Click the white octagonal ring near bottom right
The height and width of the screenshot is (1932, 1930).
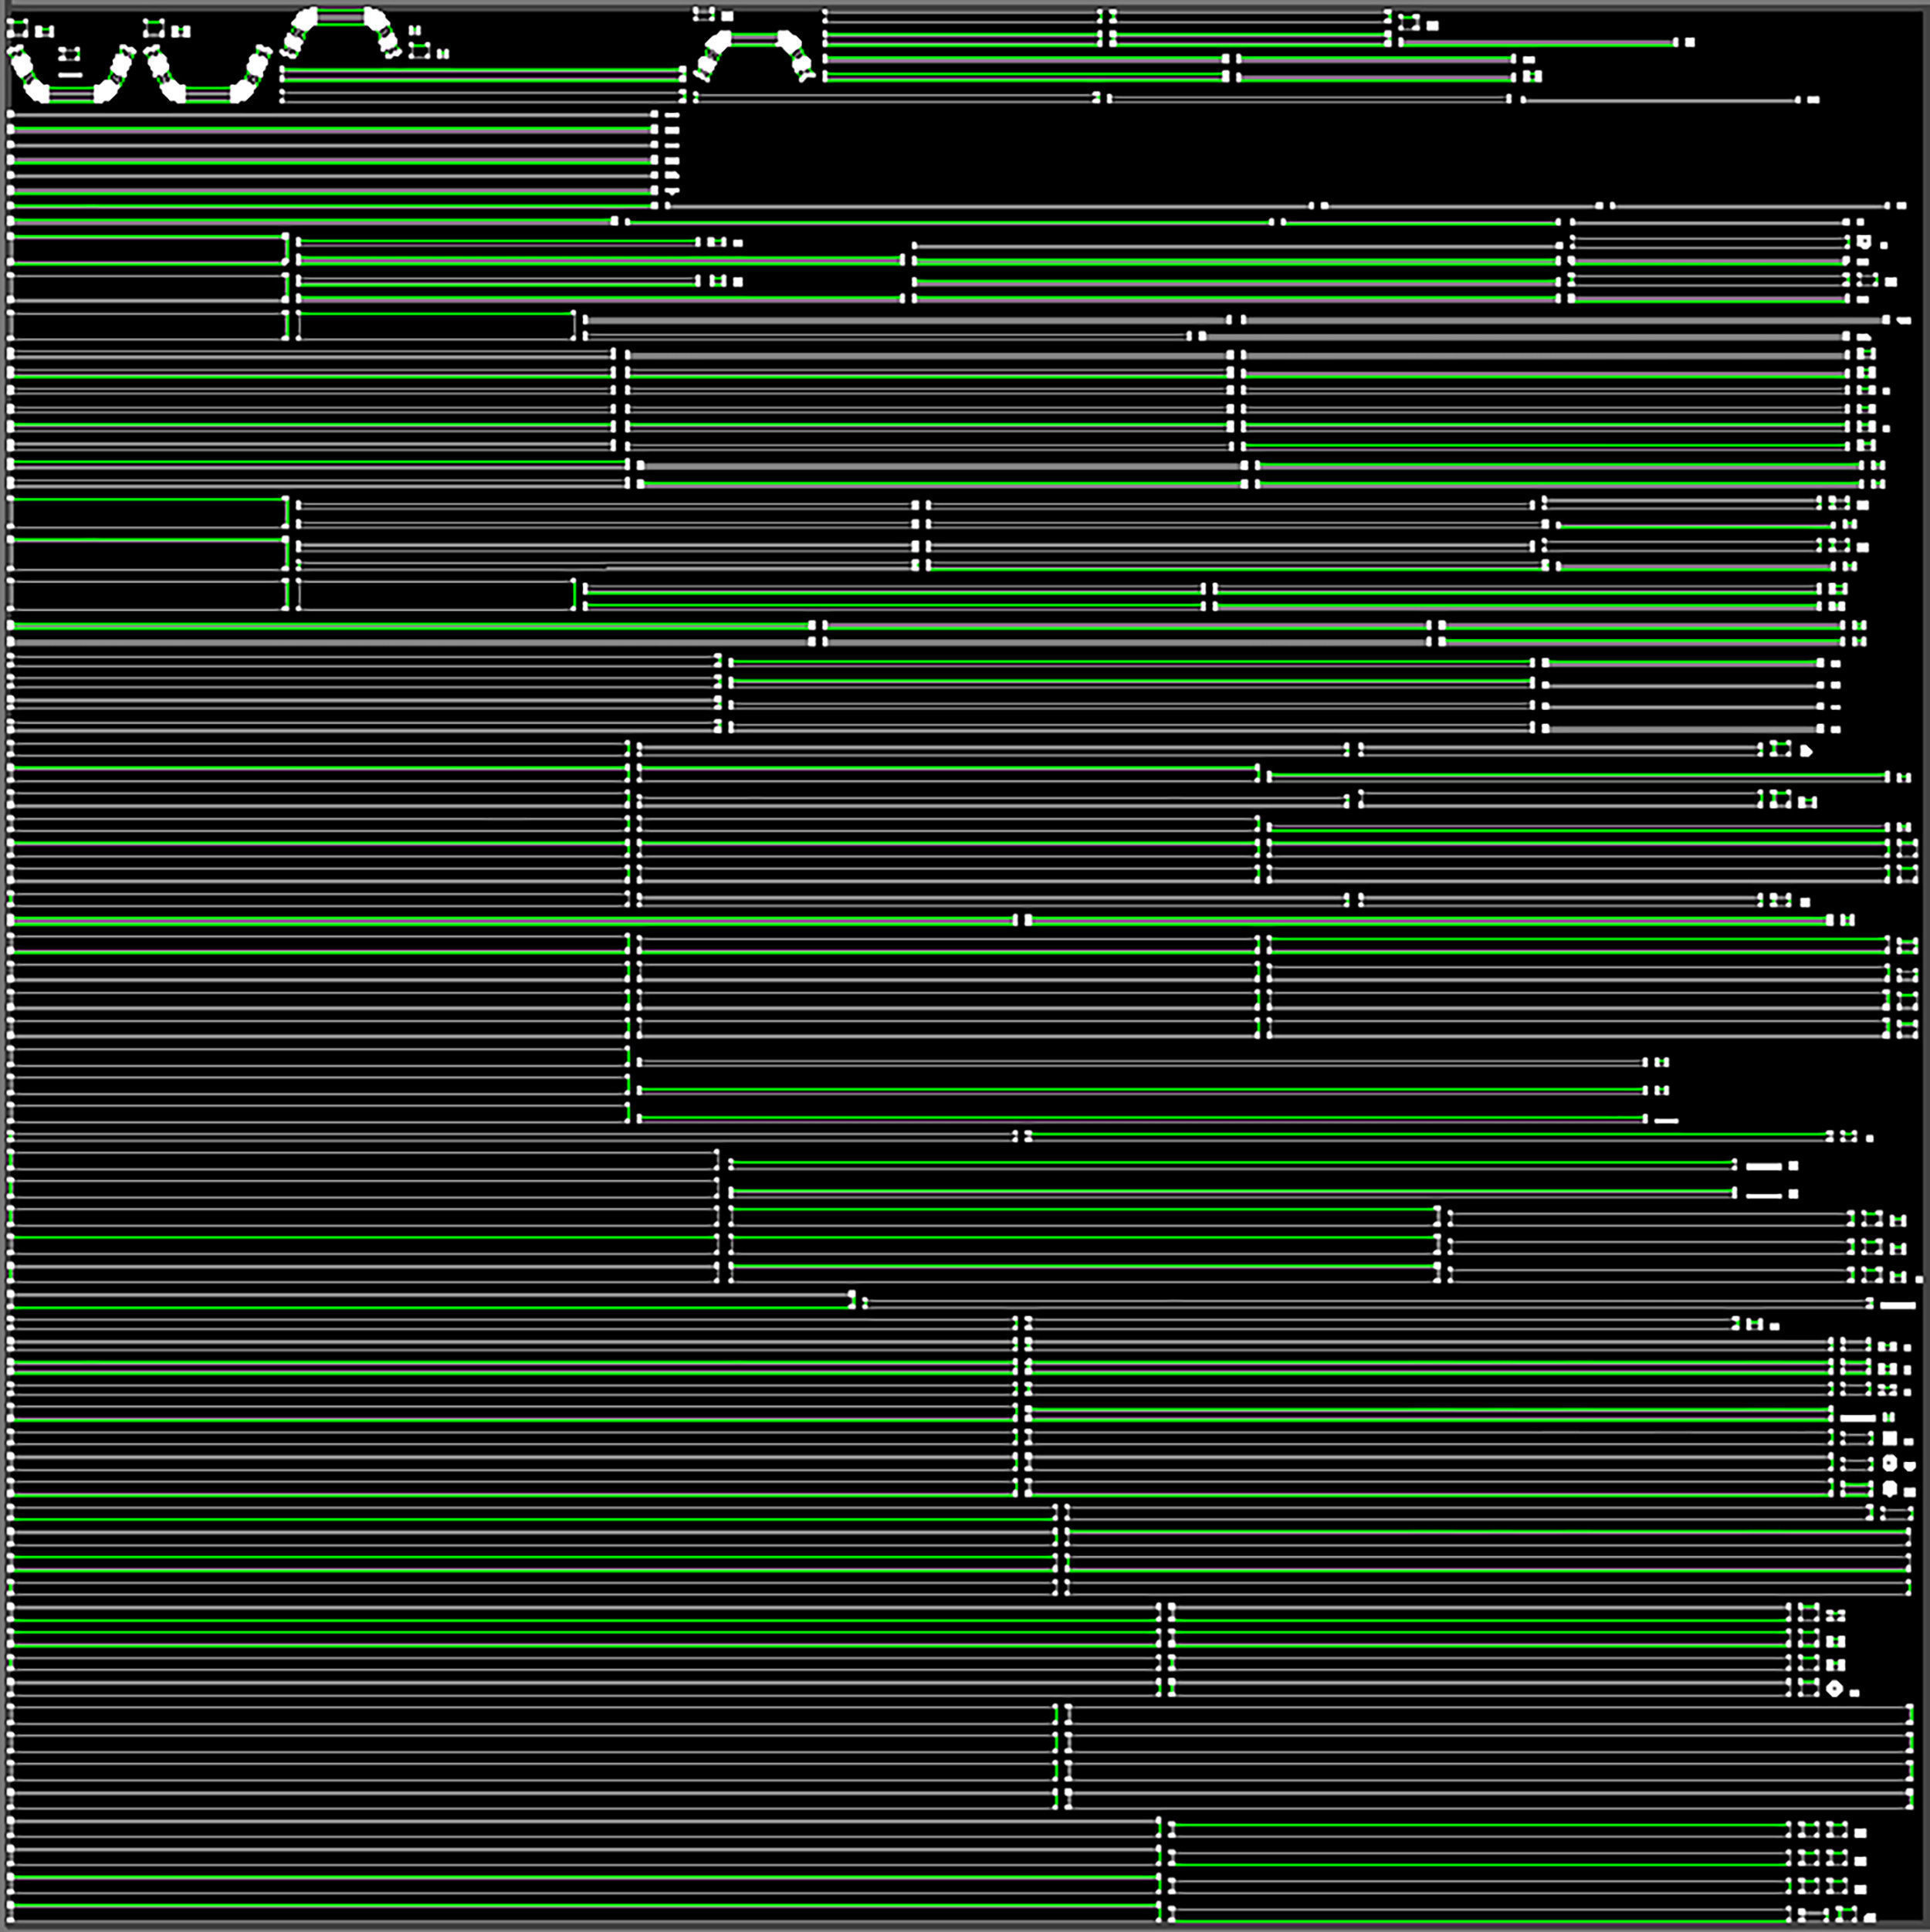point(1834,1689)
